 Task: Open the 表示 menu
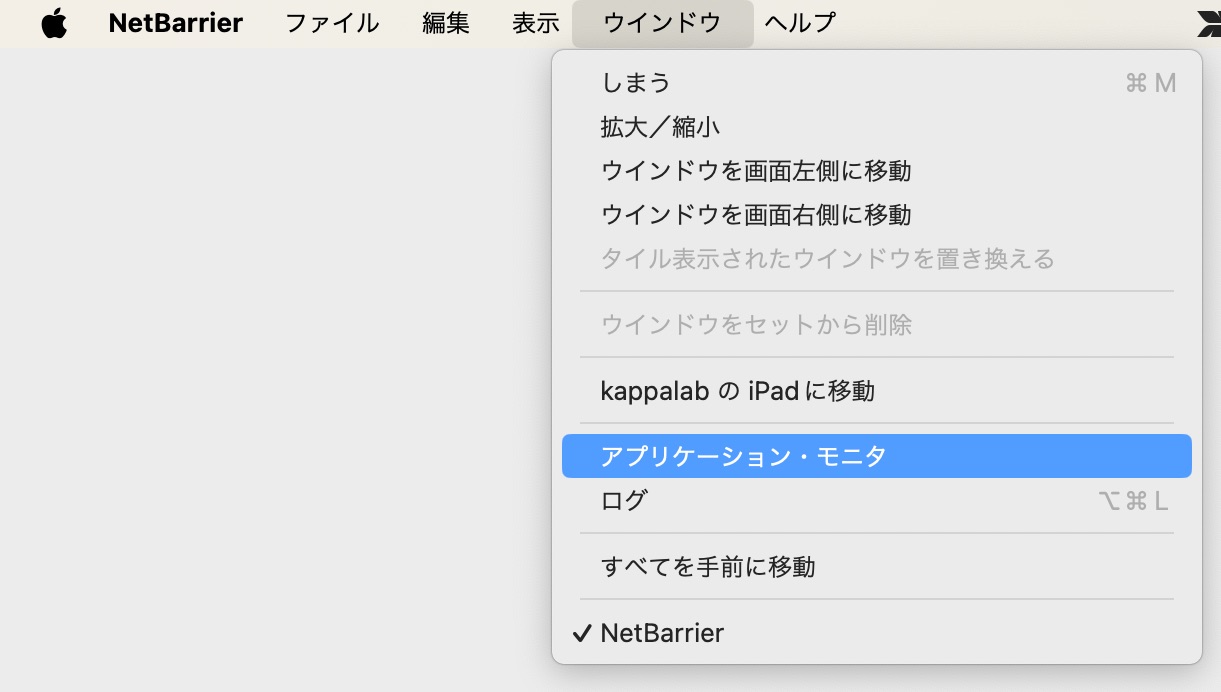coord(536,23)
